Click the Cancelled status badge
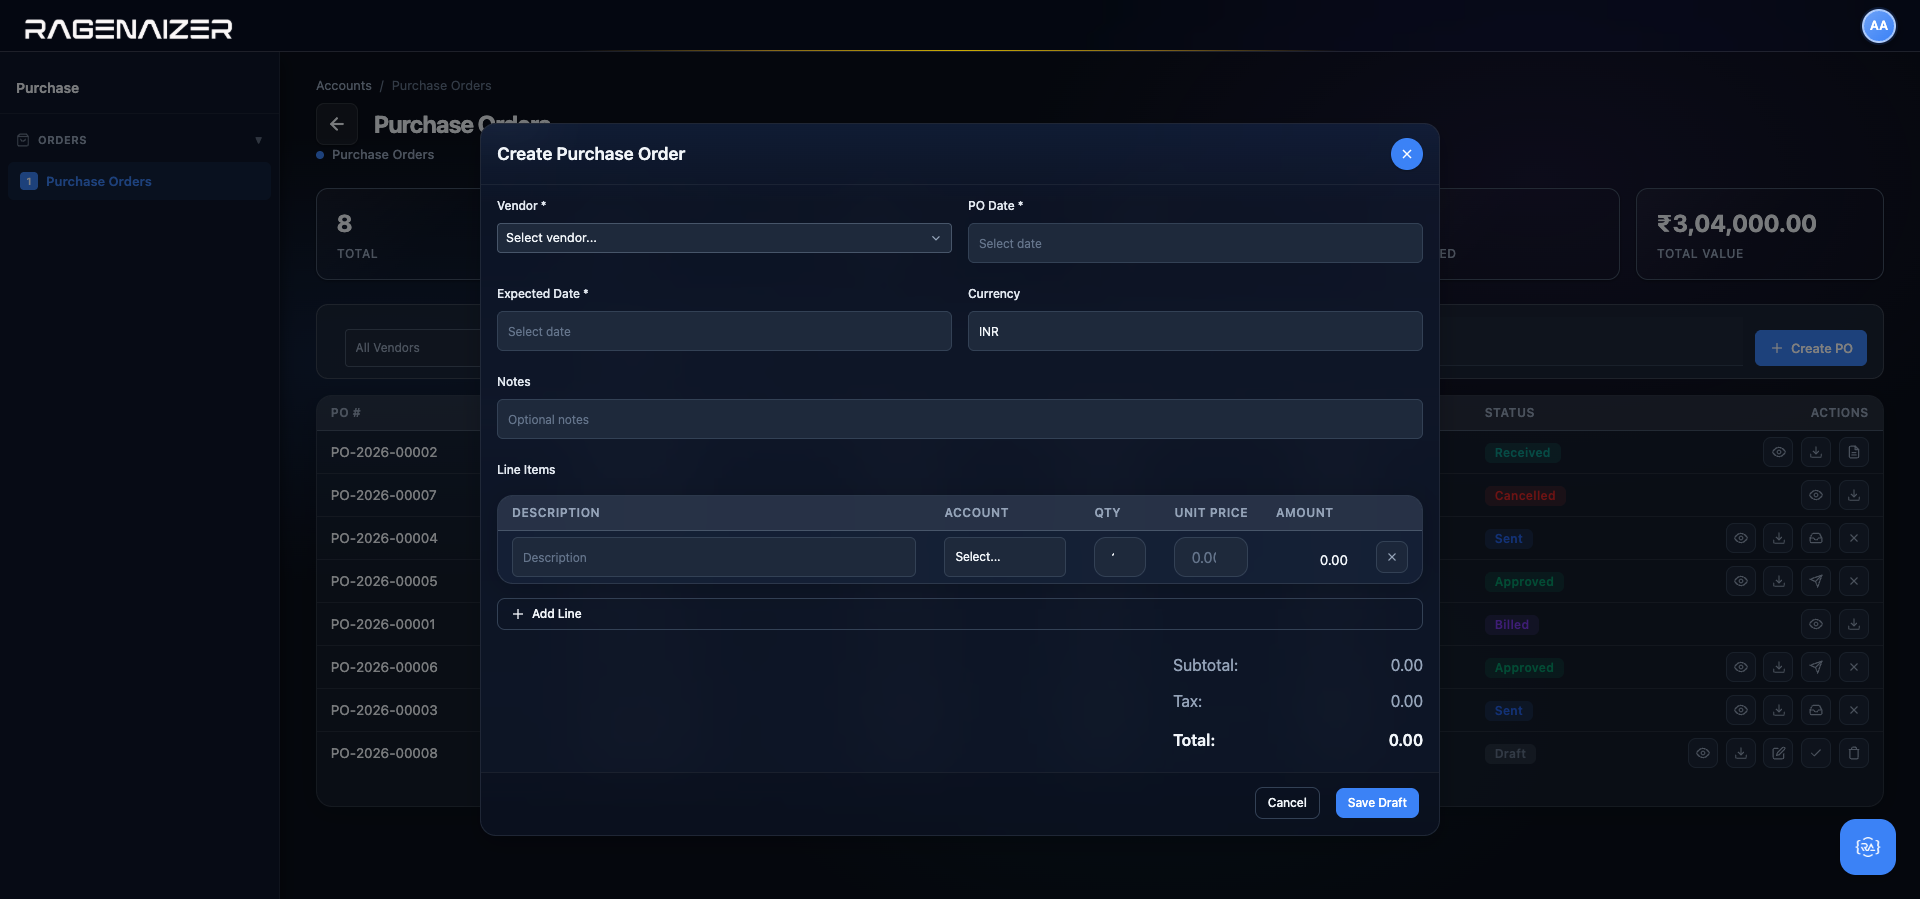 coord(1525,496)
